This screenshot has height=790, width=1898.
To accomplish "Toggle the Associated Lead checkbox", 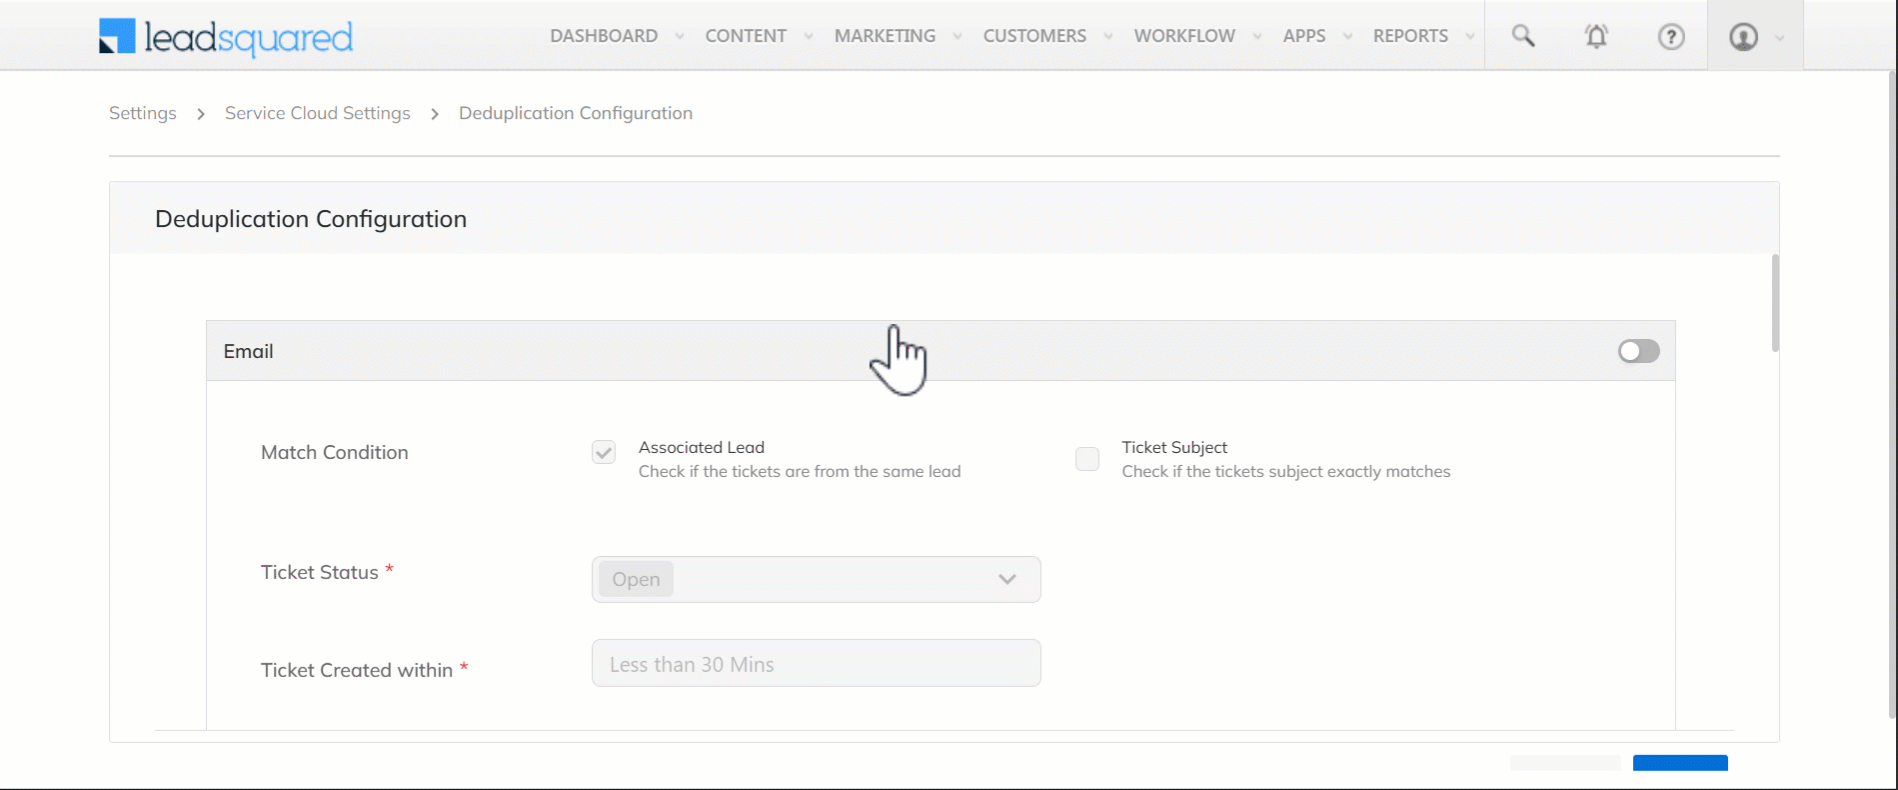I will point(603,452).
